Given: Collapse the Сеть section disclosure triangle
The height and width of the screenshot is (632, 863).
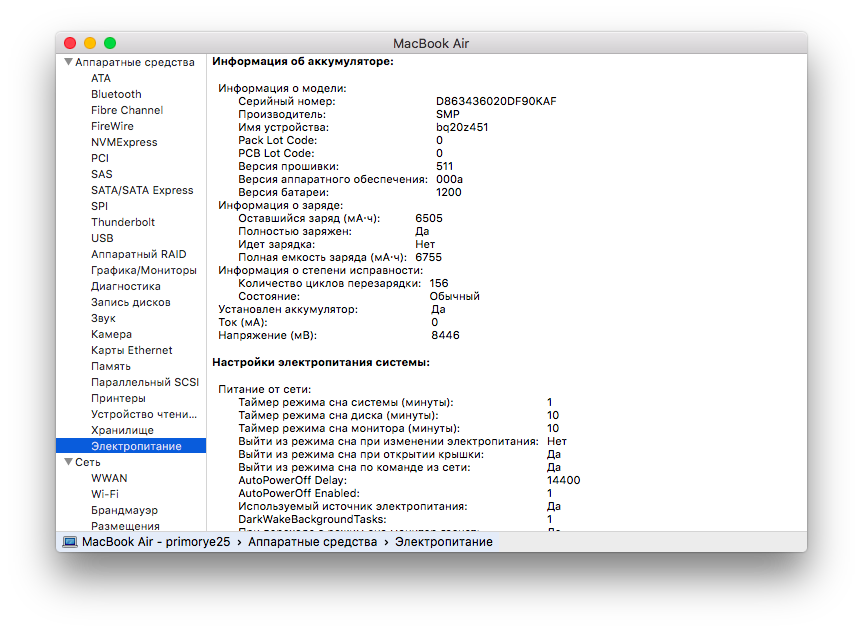Looking at the screenshot, I should pyautogui.click(x=67, y=462).
